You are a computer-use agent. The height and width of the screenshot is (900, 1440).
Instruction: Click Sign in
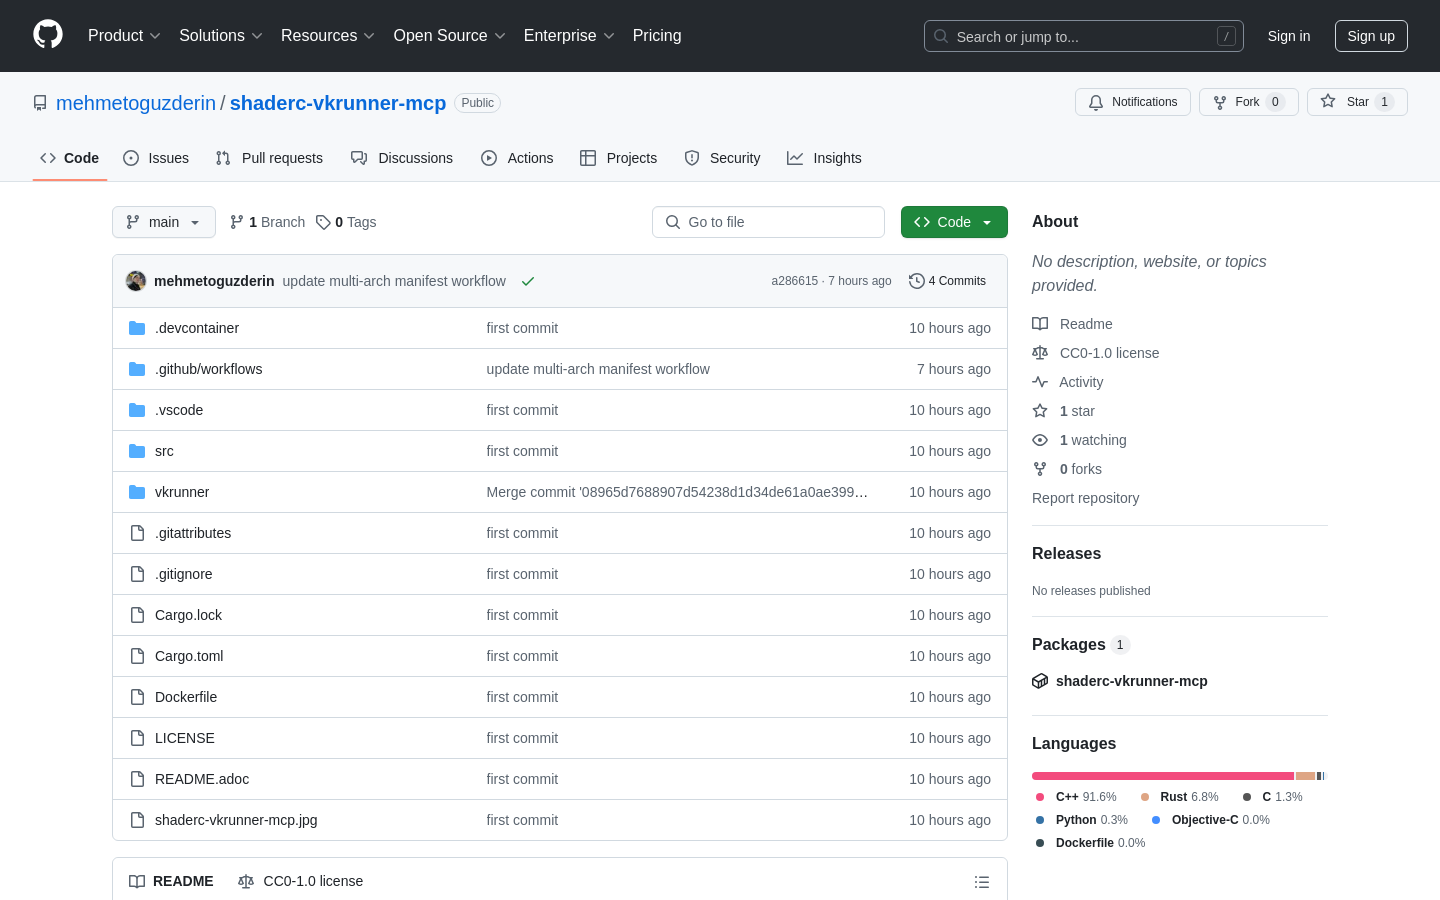1289,36
